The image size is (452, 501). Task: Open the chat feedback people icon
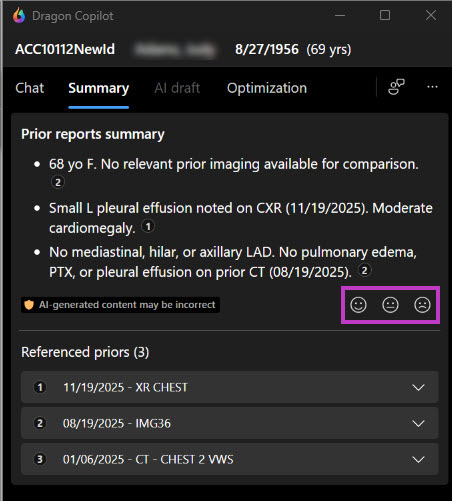[396, 87]
